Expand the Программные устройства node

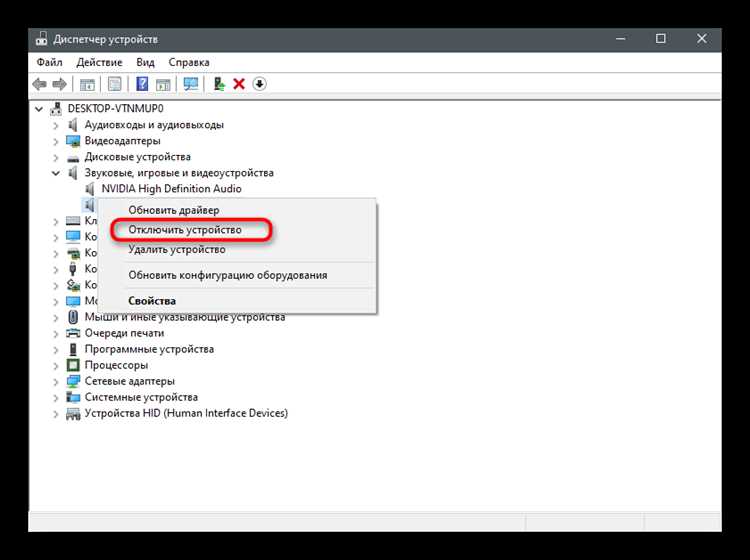[56, 350]
